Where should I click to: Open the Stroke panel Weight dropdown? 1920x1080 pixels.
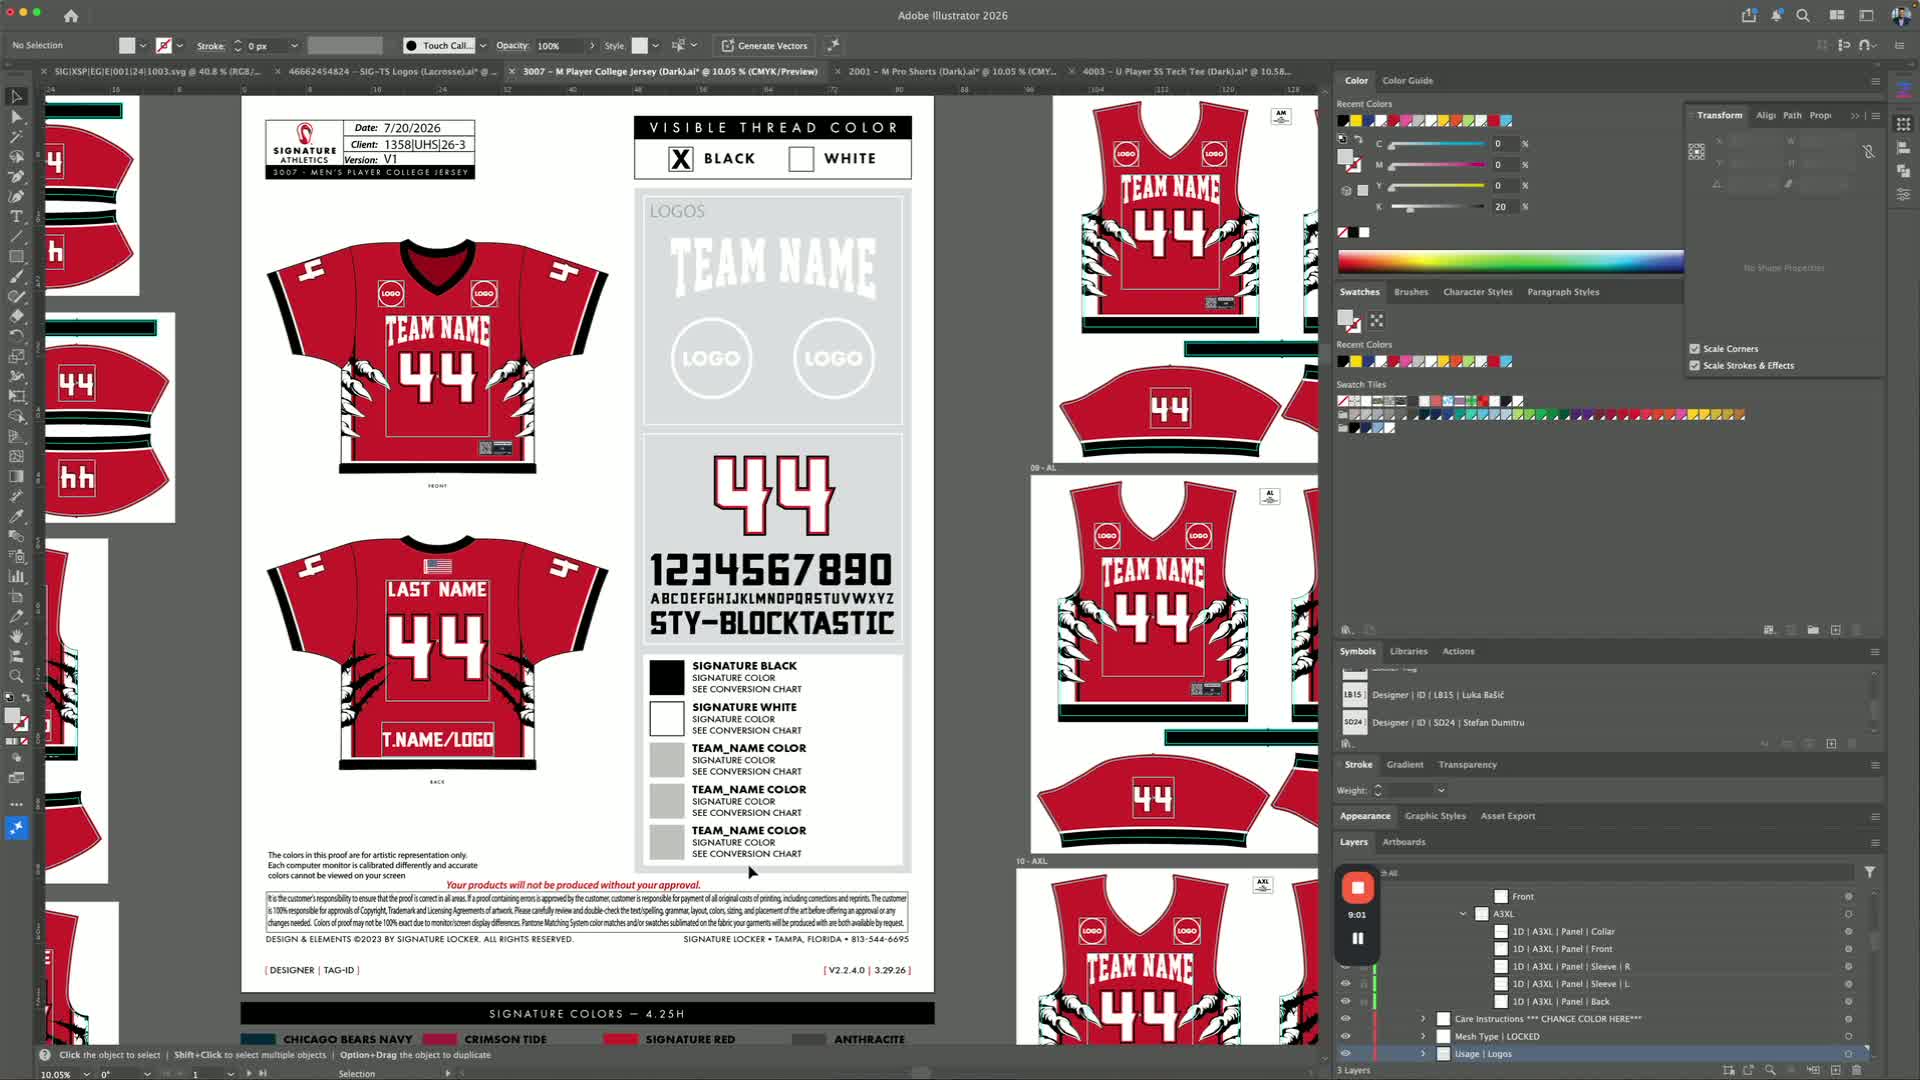1441,791
